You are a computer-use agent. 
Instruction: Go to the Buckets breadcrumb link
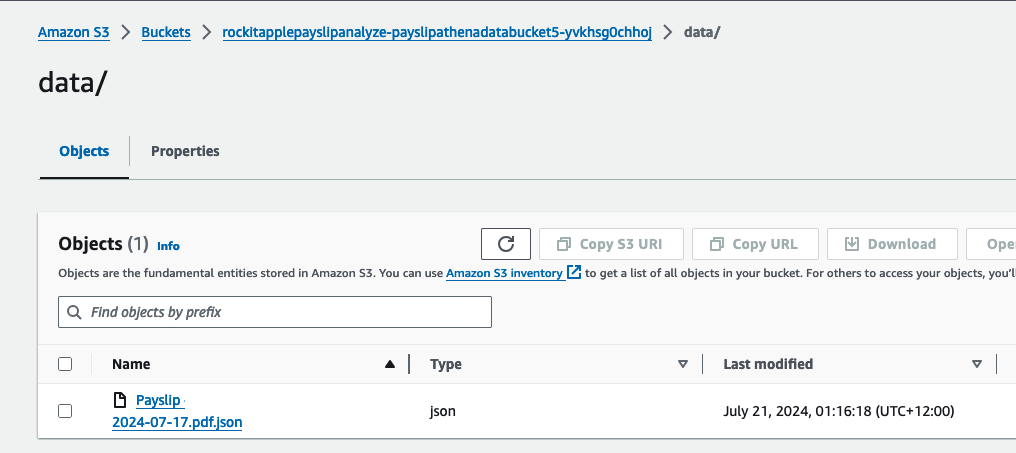point(166,32)
